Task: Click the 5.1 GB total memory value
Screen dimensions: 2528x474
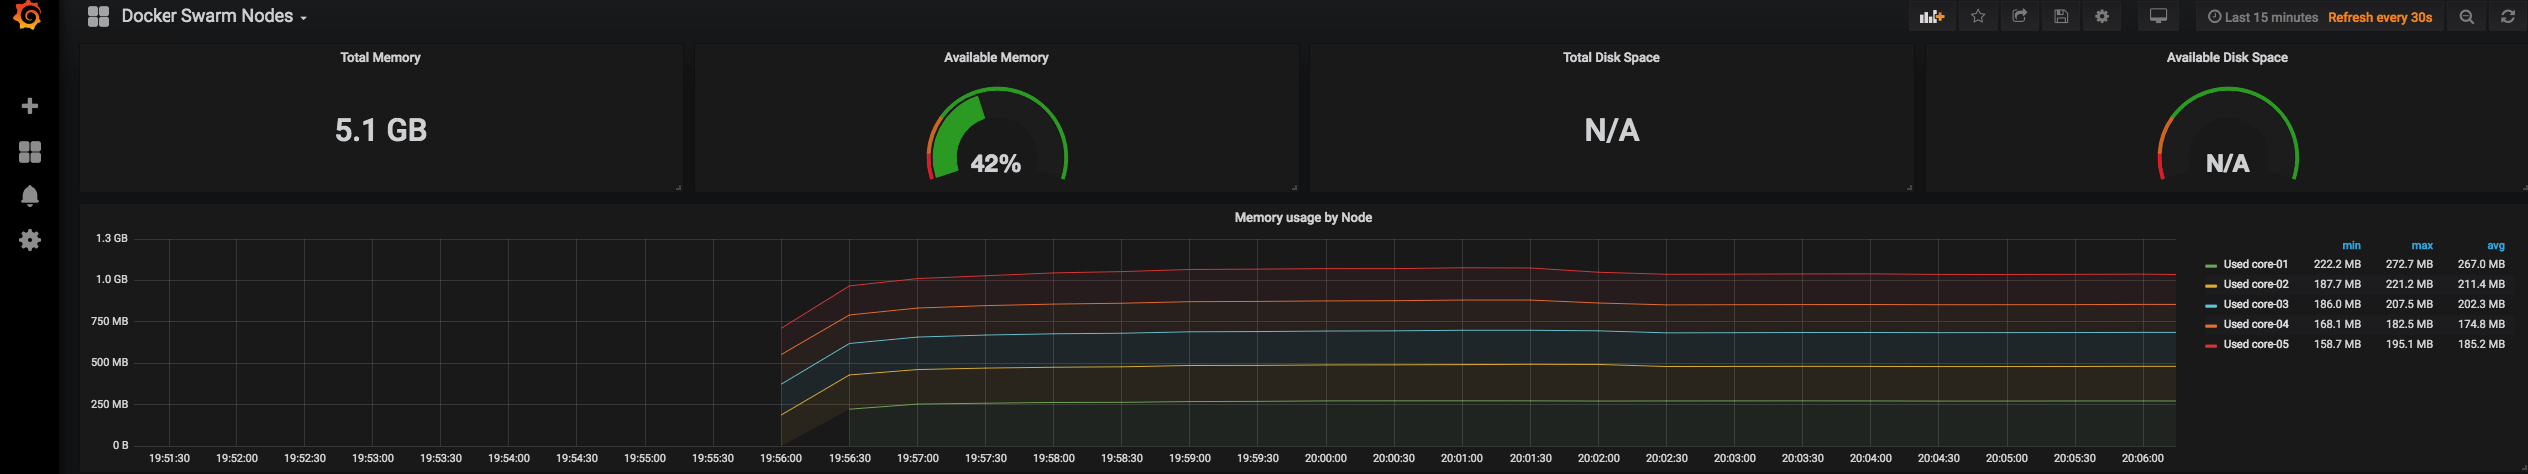Action: tap(381, 130)
